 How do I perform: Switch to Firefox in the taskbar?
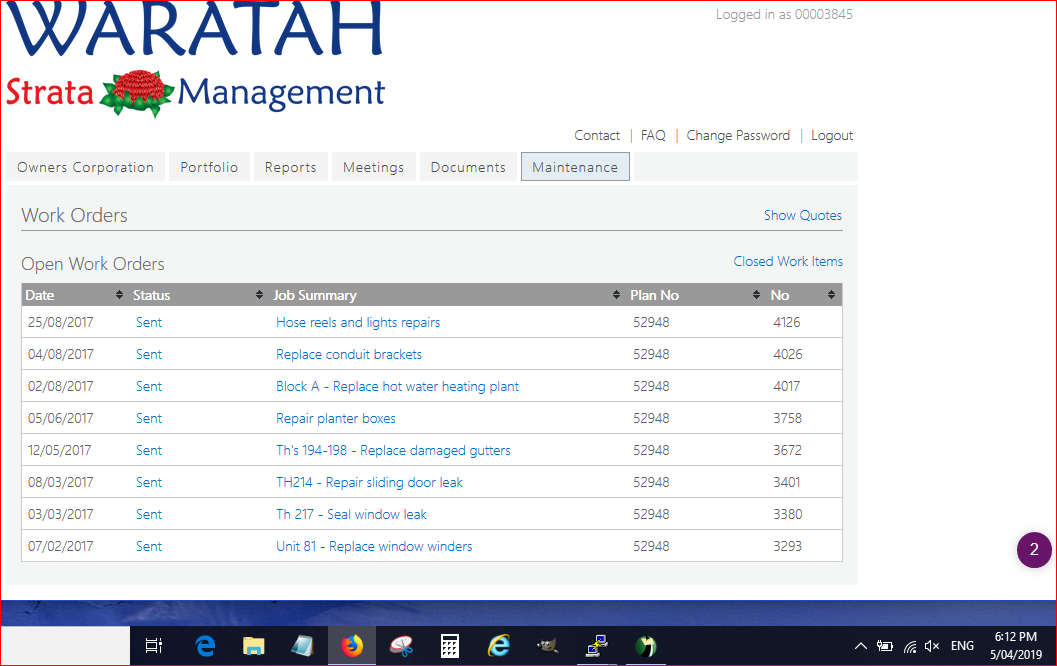click(351, 646)
